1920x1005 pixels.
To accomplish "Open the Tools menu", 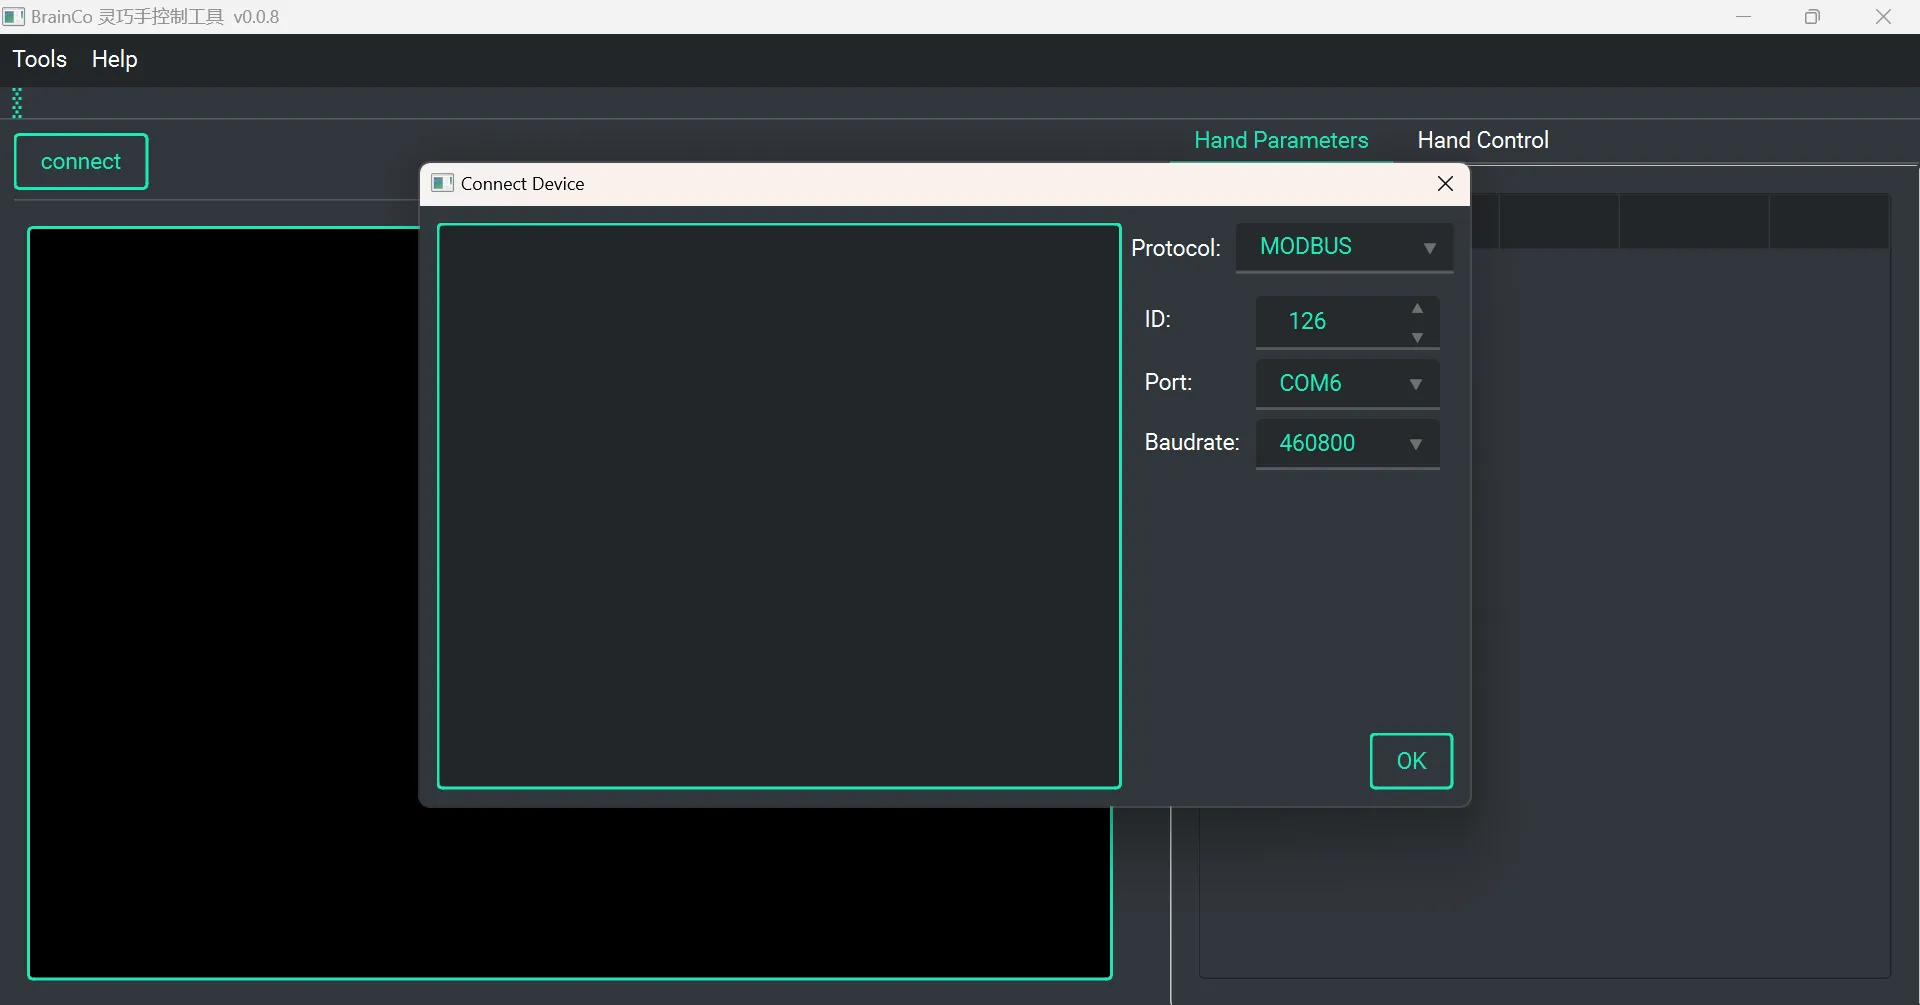I will (39, 59).
